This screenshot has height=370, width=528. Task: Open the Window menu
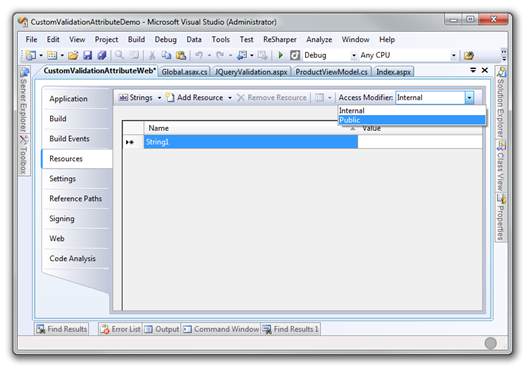tap(355, 39)
